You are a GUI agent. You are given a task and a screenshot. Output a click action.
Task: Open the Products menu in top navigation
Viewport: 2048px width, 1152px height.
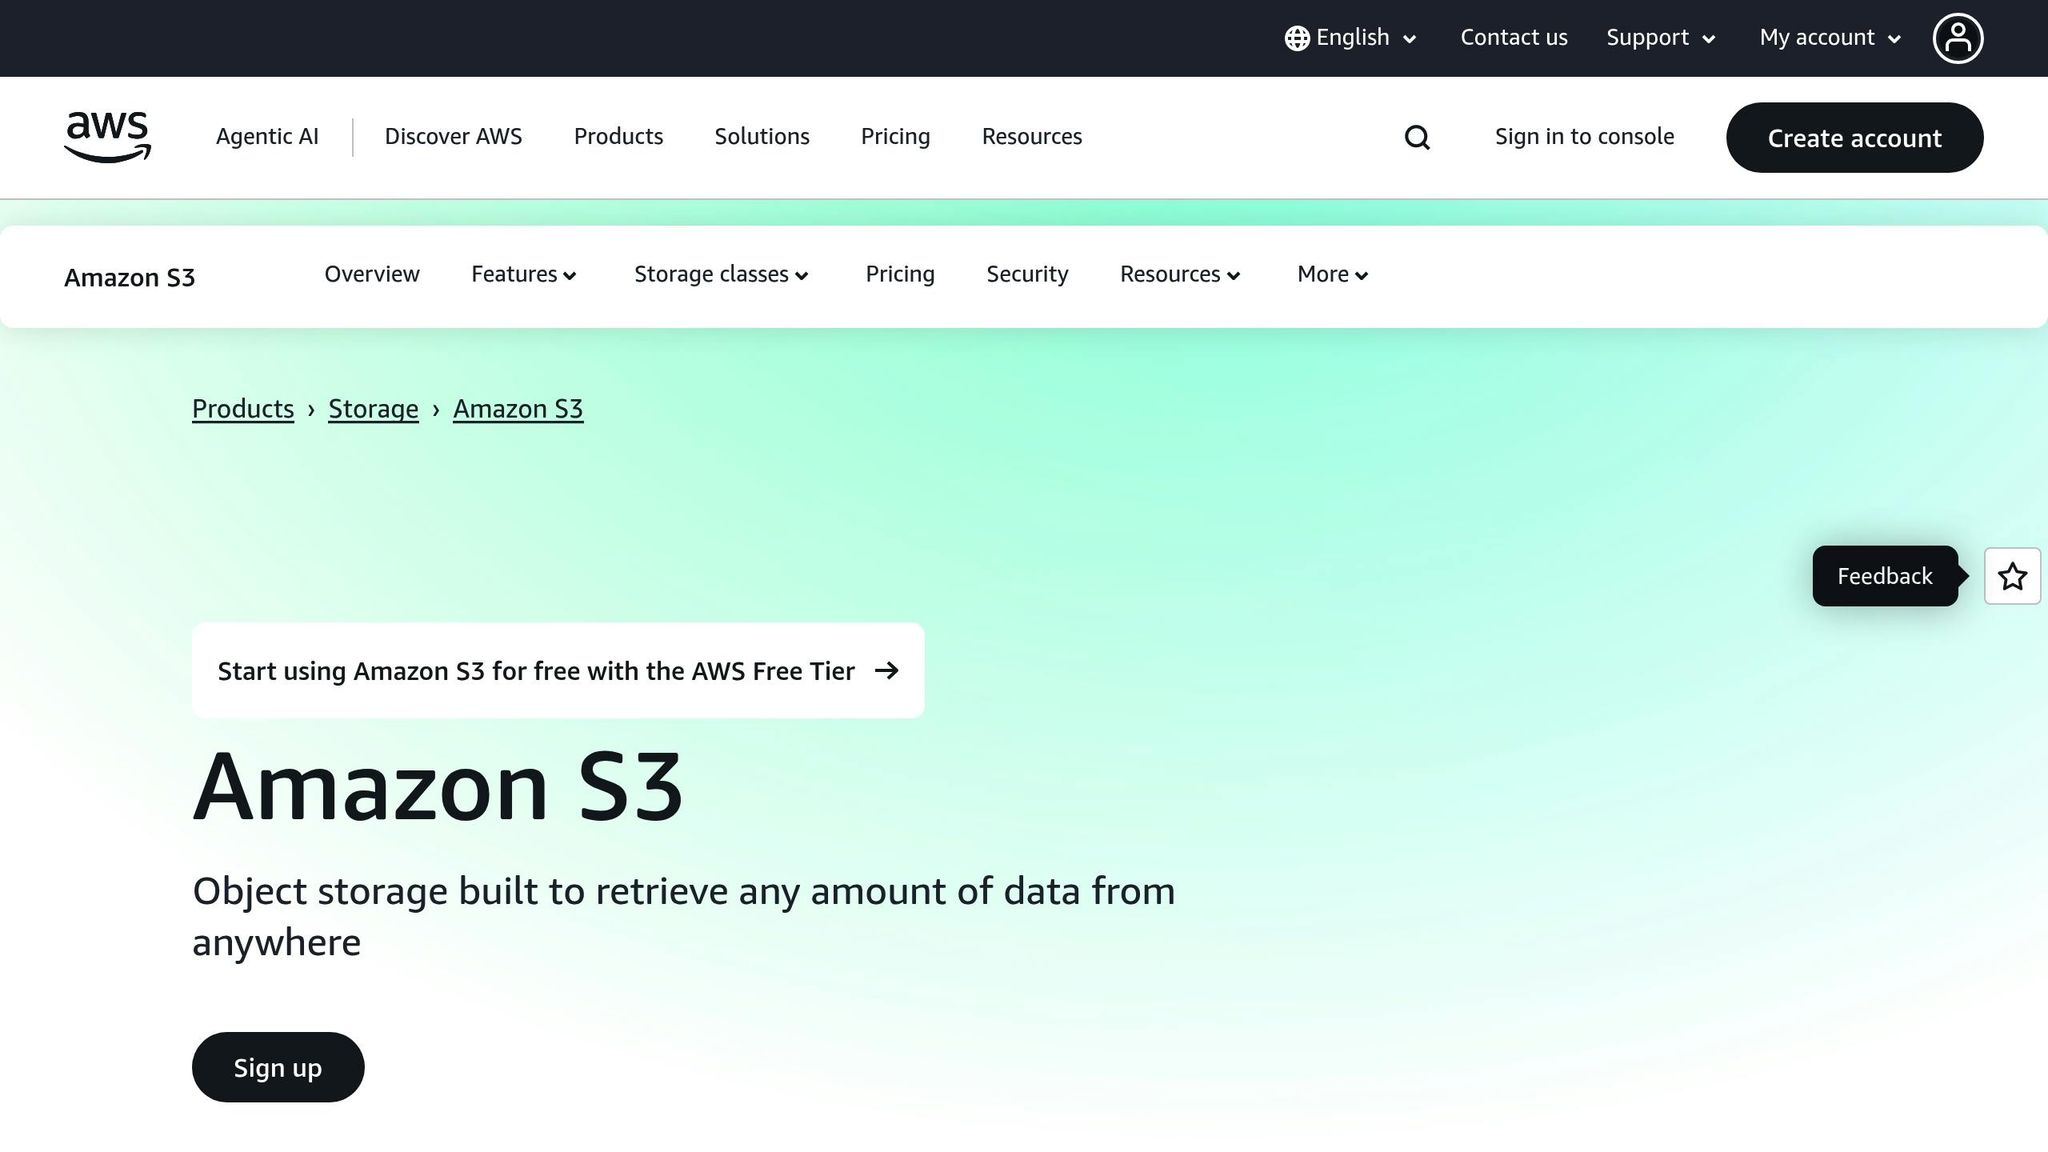tap(618, 137)
